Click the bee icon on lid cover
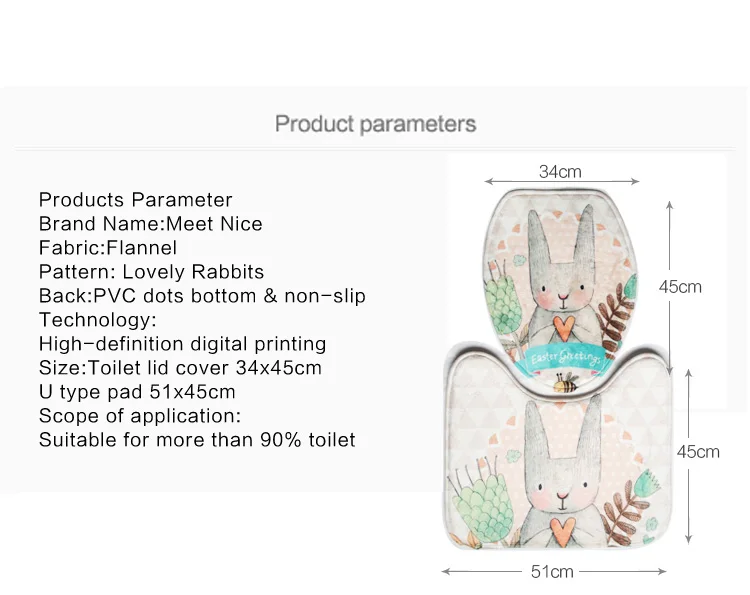This screenshot has height=595, width=750. click(566, 383)
